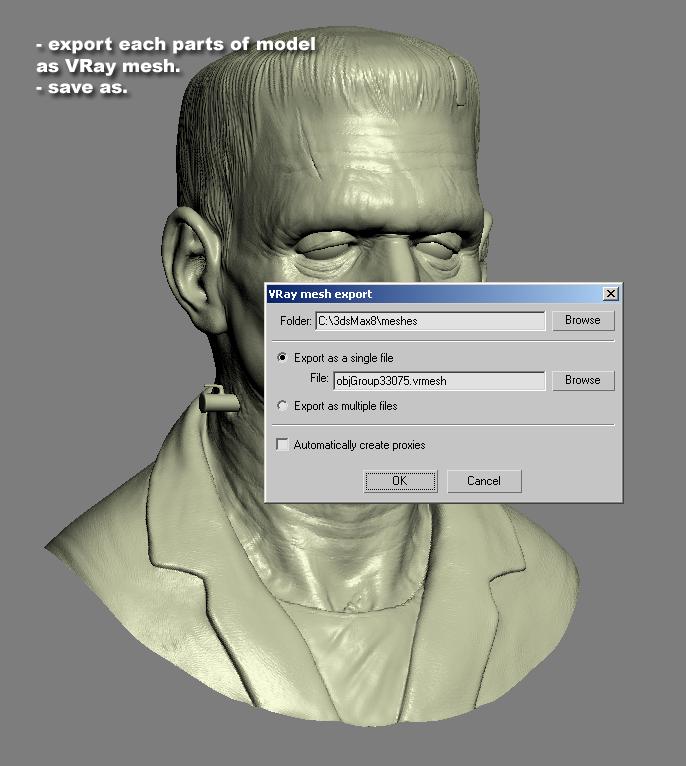
Task: Focus the File name input field
Action: click(x=439, y=381)
